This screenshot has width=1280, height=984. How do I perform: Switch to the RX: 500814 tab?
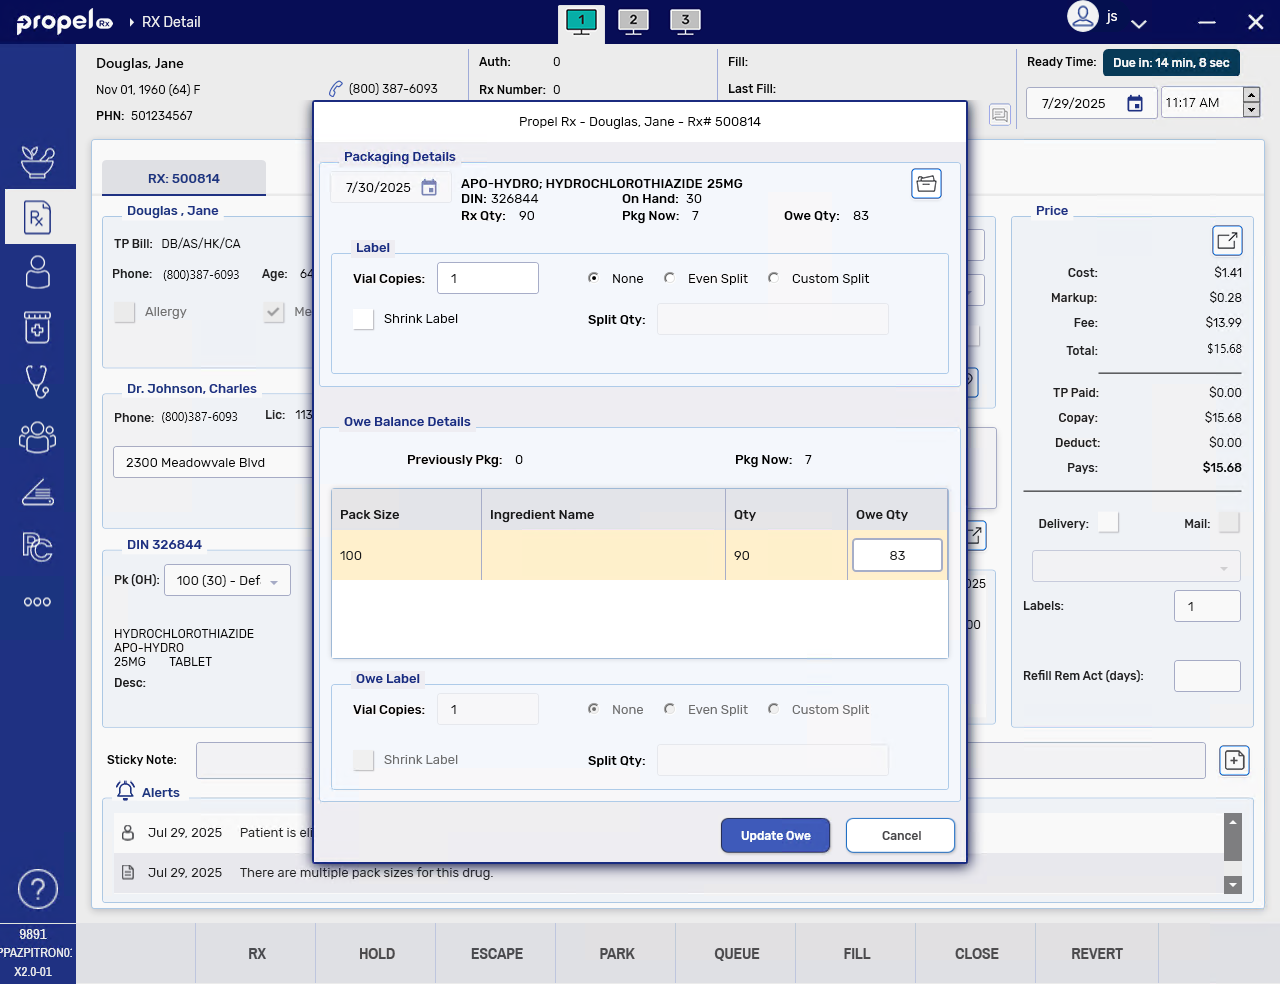click(x=184, y=178)
